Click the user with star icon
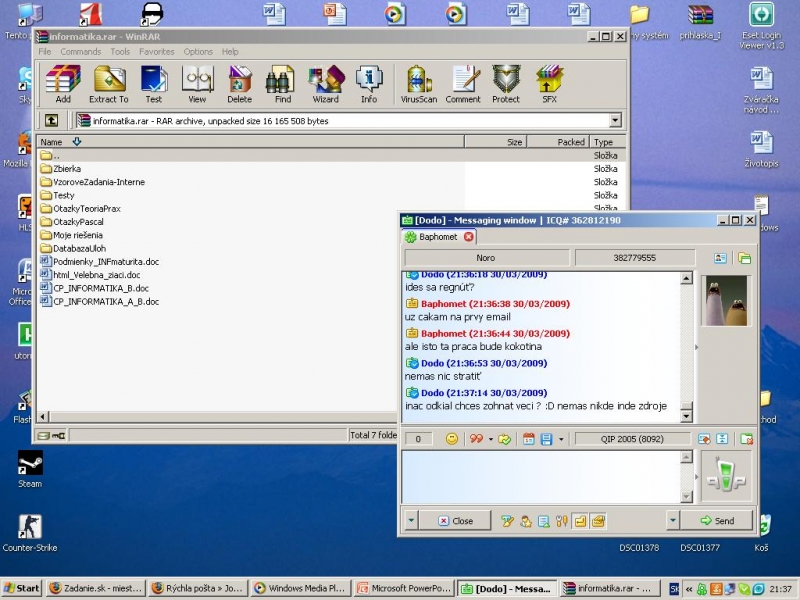 (x=526, y=521)
